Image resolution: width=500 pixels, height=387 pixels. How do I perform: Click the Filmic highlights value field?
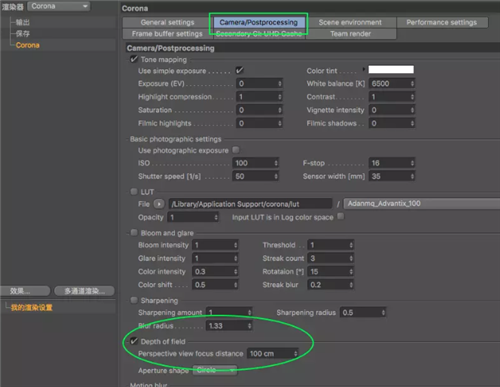[x=259, y=123]
